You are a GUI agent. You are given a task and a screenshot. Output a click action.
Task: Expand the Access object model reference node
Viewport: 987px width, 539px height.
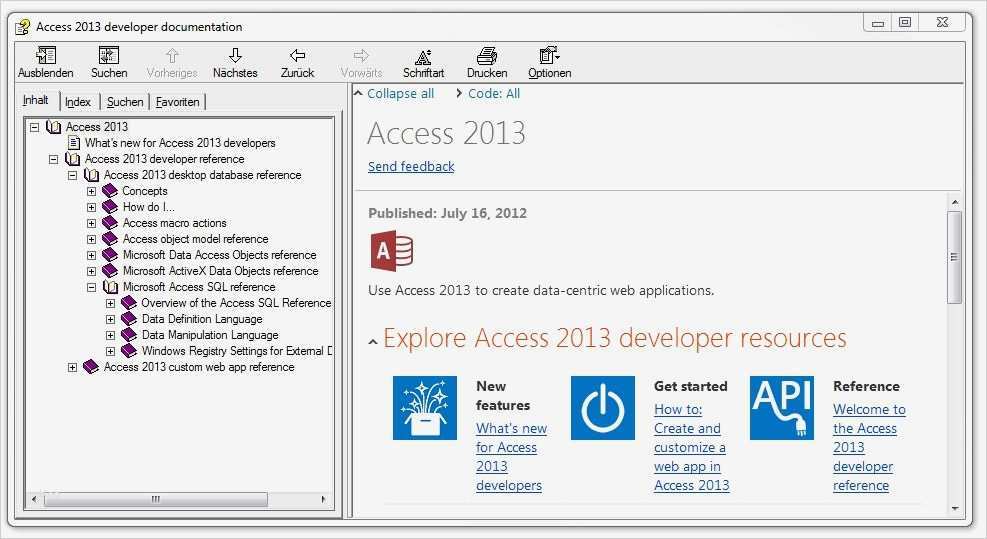(x=91, y=239)
